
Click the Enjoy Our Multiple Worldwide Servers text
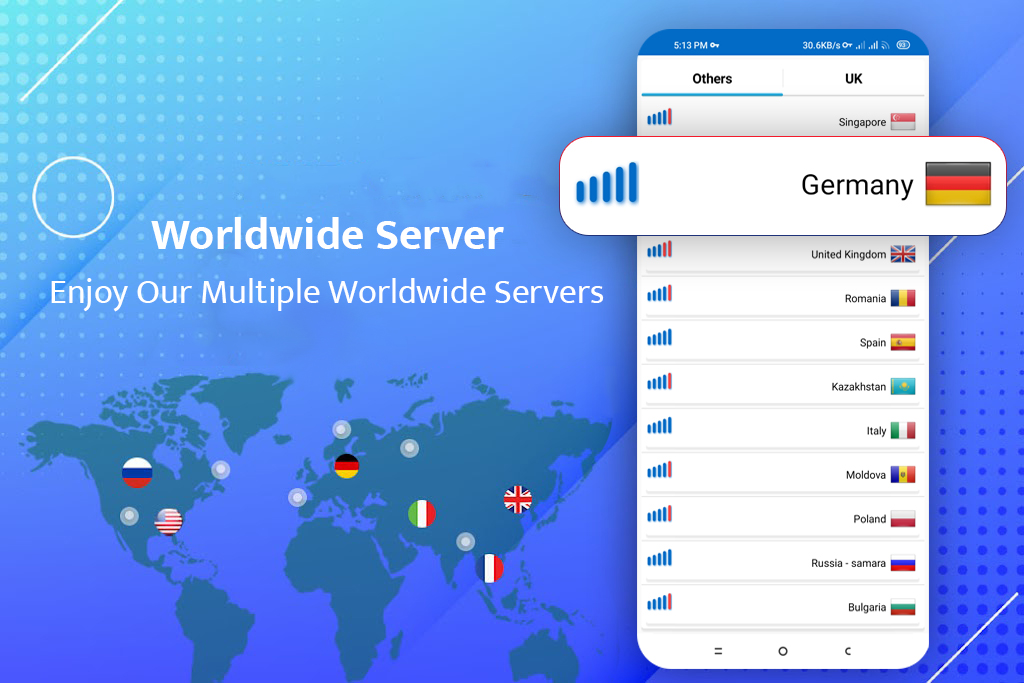point(327,292)
